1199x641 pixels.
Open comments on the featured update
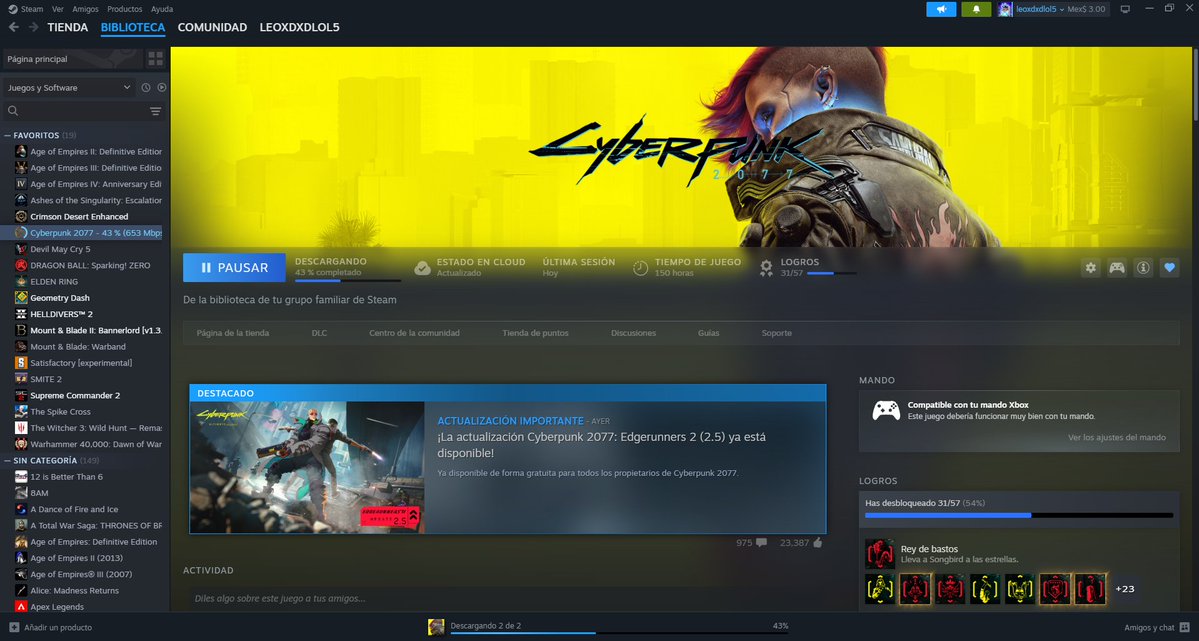click(x=752, y=542)
